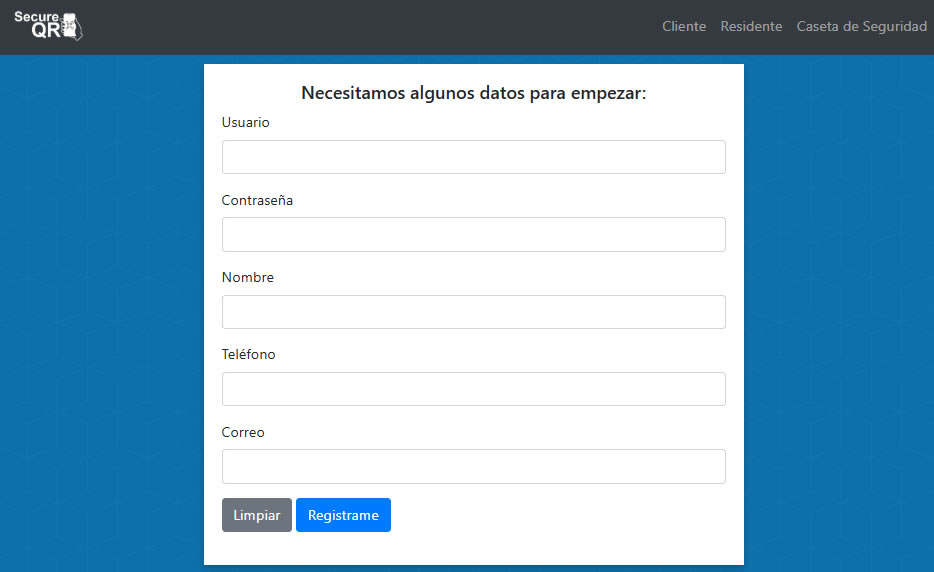Click into the Contraseña text box
Viewport: 934px width, 572px height.
(x=473, y=234)
